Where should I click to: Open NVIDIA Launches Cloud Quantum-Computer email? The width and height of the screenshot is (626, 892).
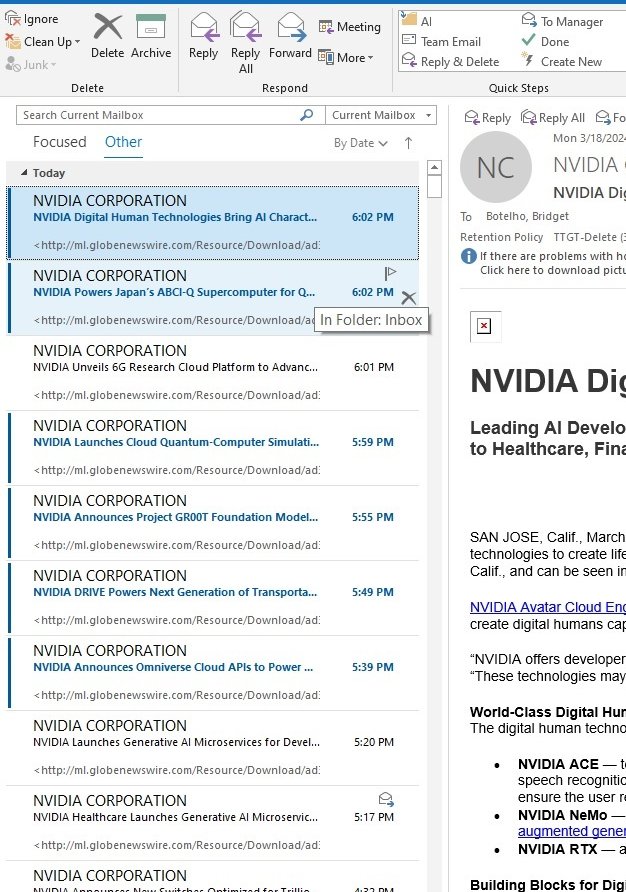coord(213,448)
